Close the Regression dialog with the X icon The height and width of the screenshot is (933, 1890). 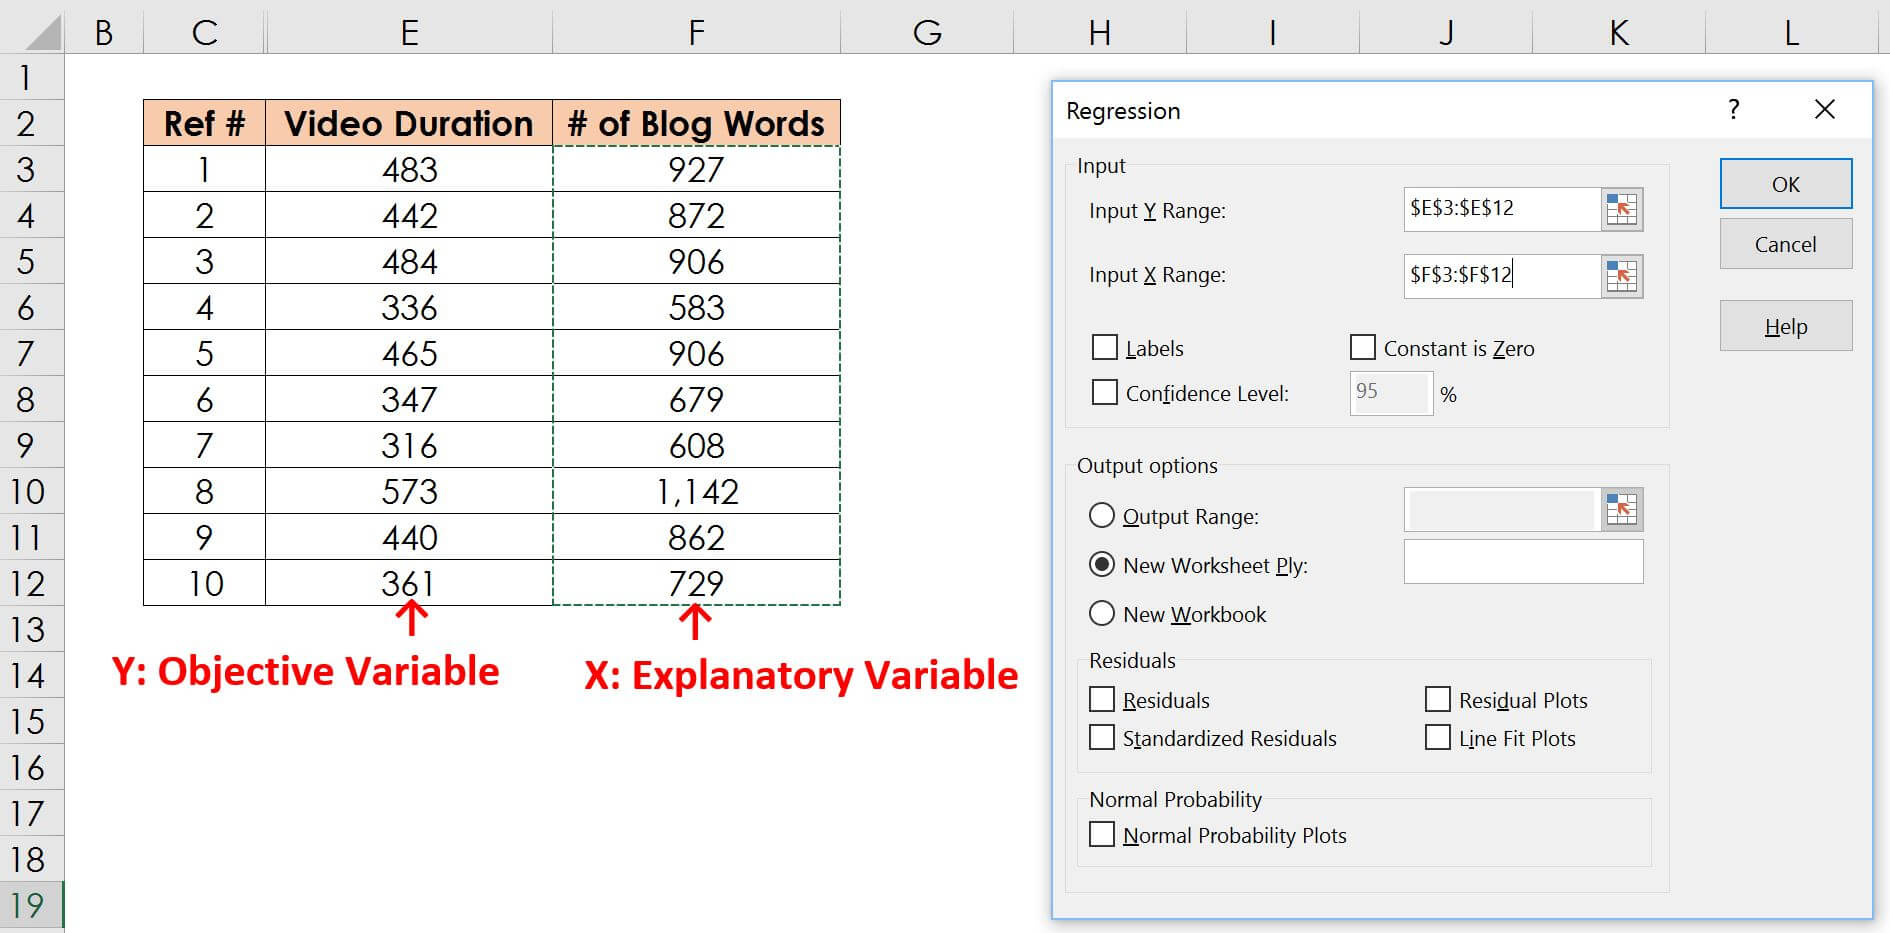[1826, 110]
